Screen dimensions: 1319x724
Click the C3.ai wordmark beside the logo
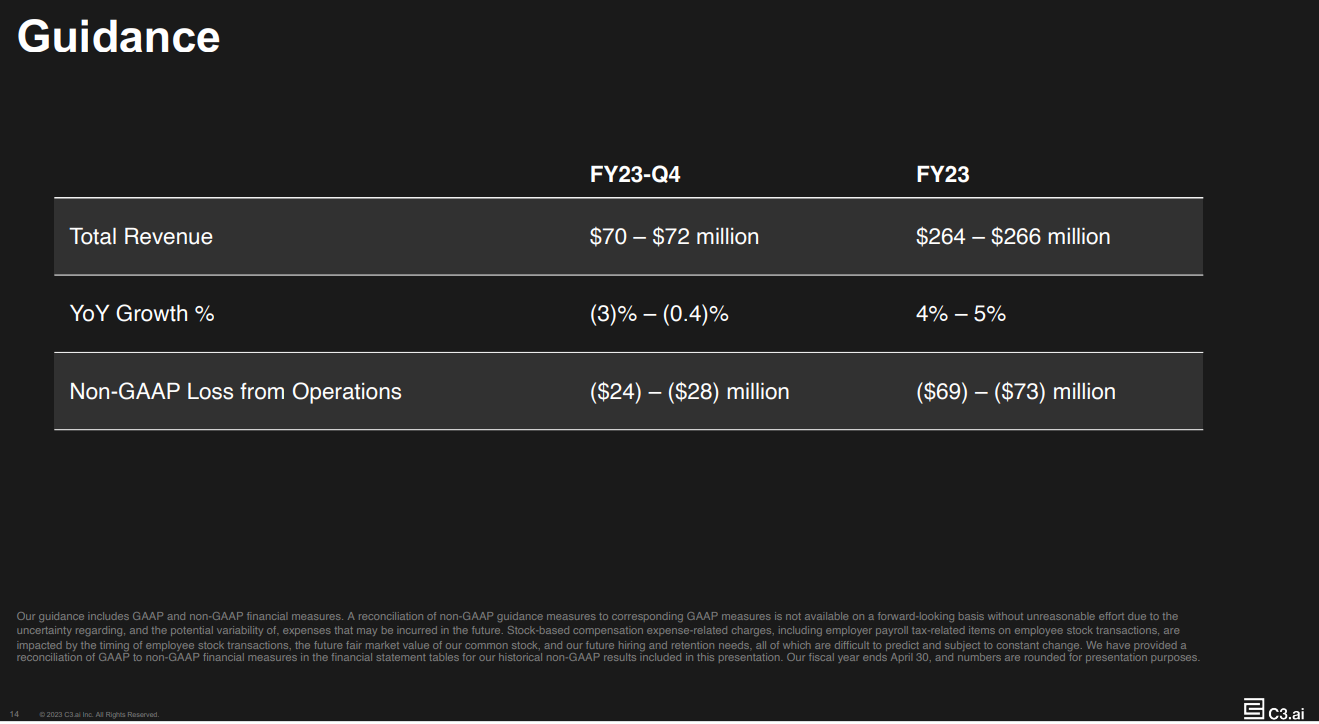pos(1286,713)
